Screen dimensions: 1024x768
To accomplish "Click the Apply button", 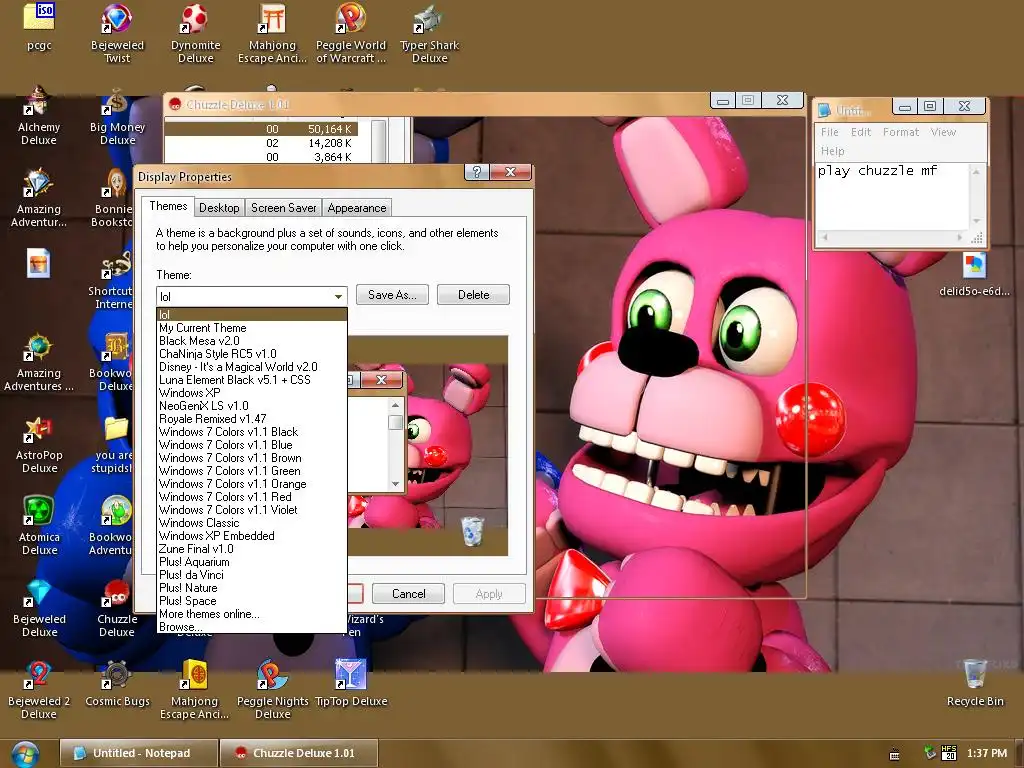I will [489, 594].
